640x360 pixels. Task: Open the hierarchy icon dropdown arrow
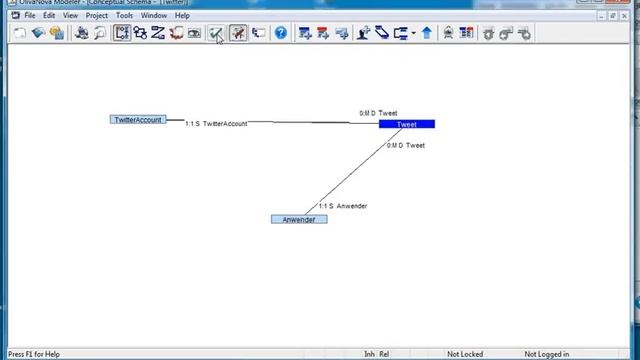(413, 33)
